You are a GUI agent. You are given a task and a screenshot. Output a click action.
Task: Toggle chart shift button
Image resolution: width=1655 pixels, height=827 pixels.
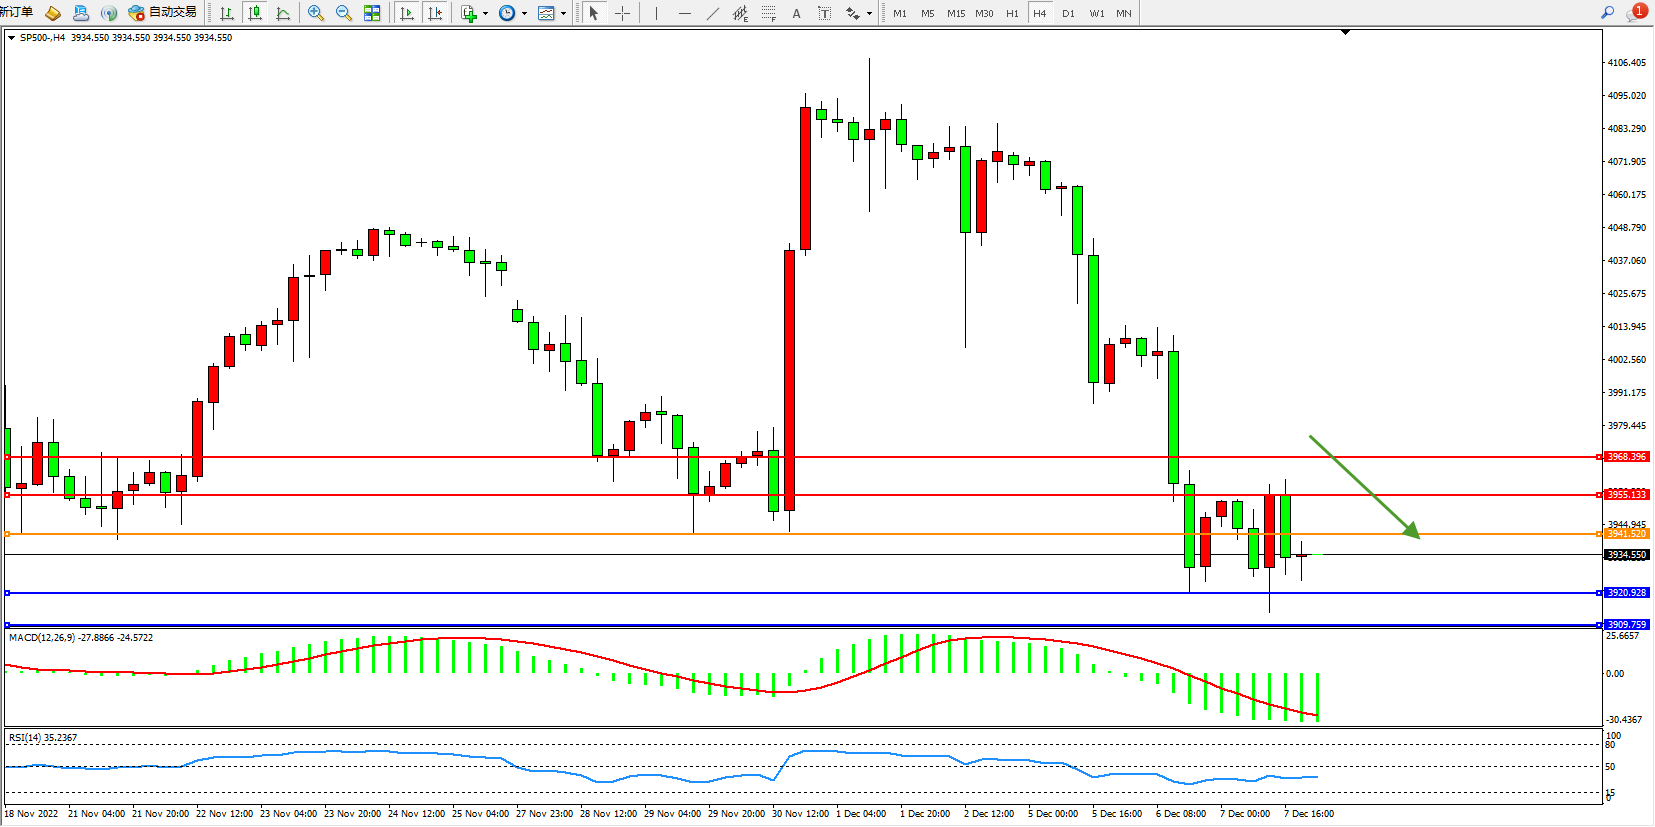[x=434, y=13]
